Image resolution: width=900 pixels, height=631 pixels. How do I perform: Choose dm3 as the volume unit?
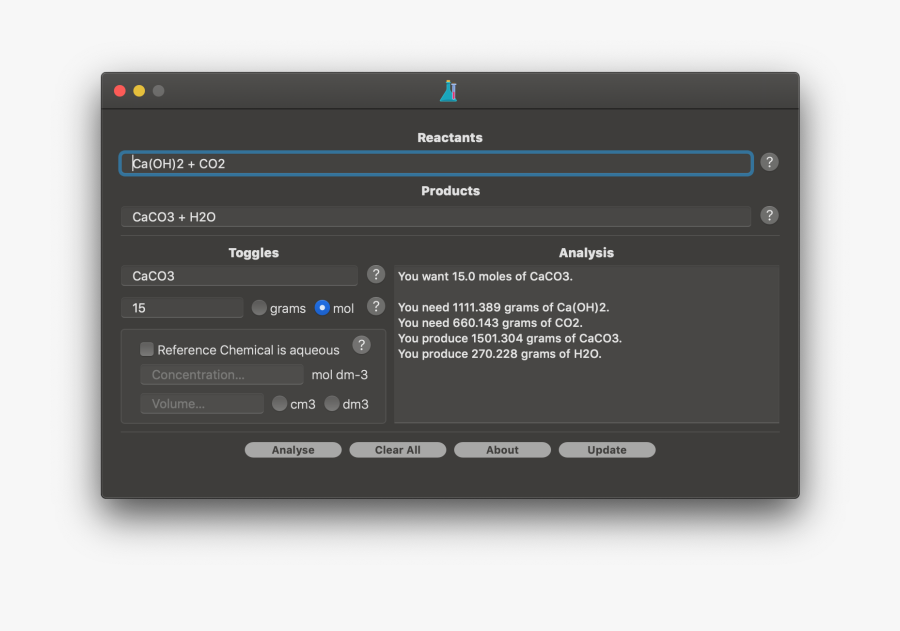tap(331, 403)
